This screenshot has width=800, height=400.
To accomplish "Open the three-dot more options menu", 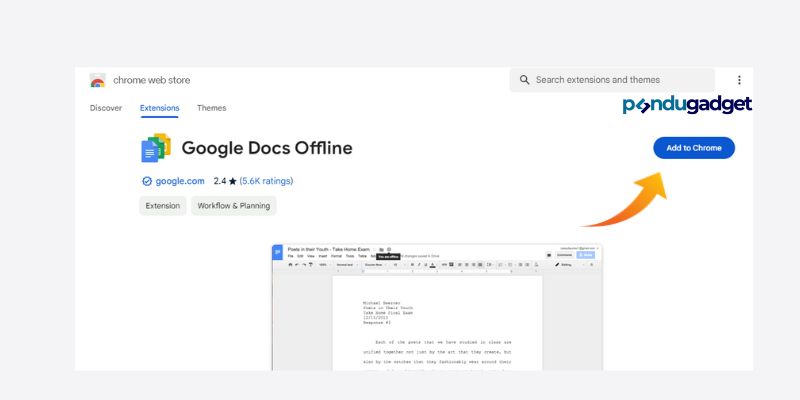I will [x=739, y=80].
